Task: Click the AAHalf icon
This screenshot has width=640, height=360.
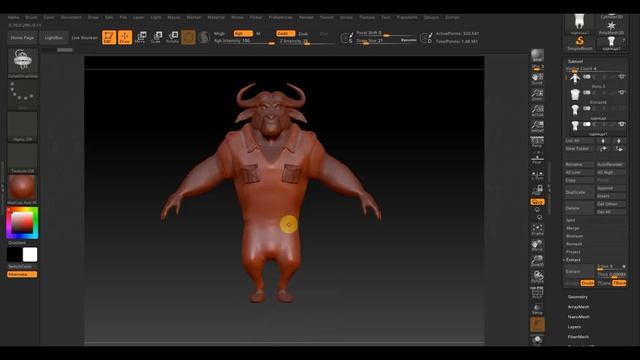Action: pos(537,126)
